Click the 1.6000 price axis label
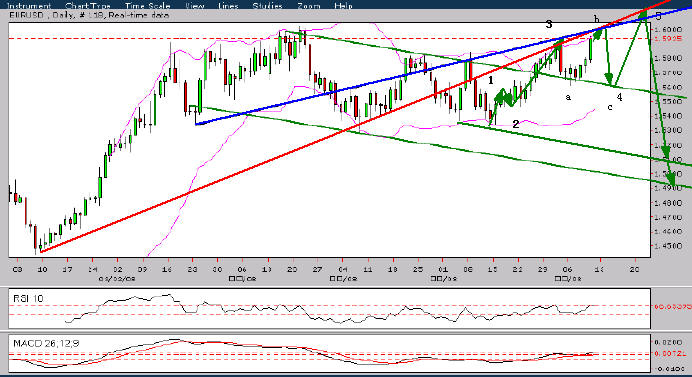 [x=667, y=30]
